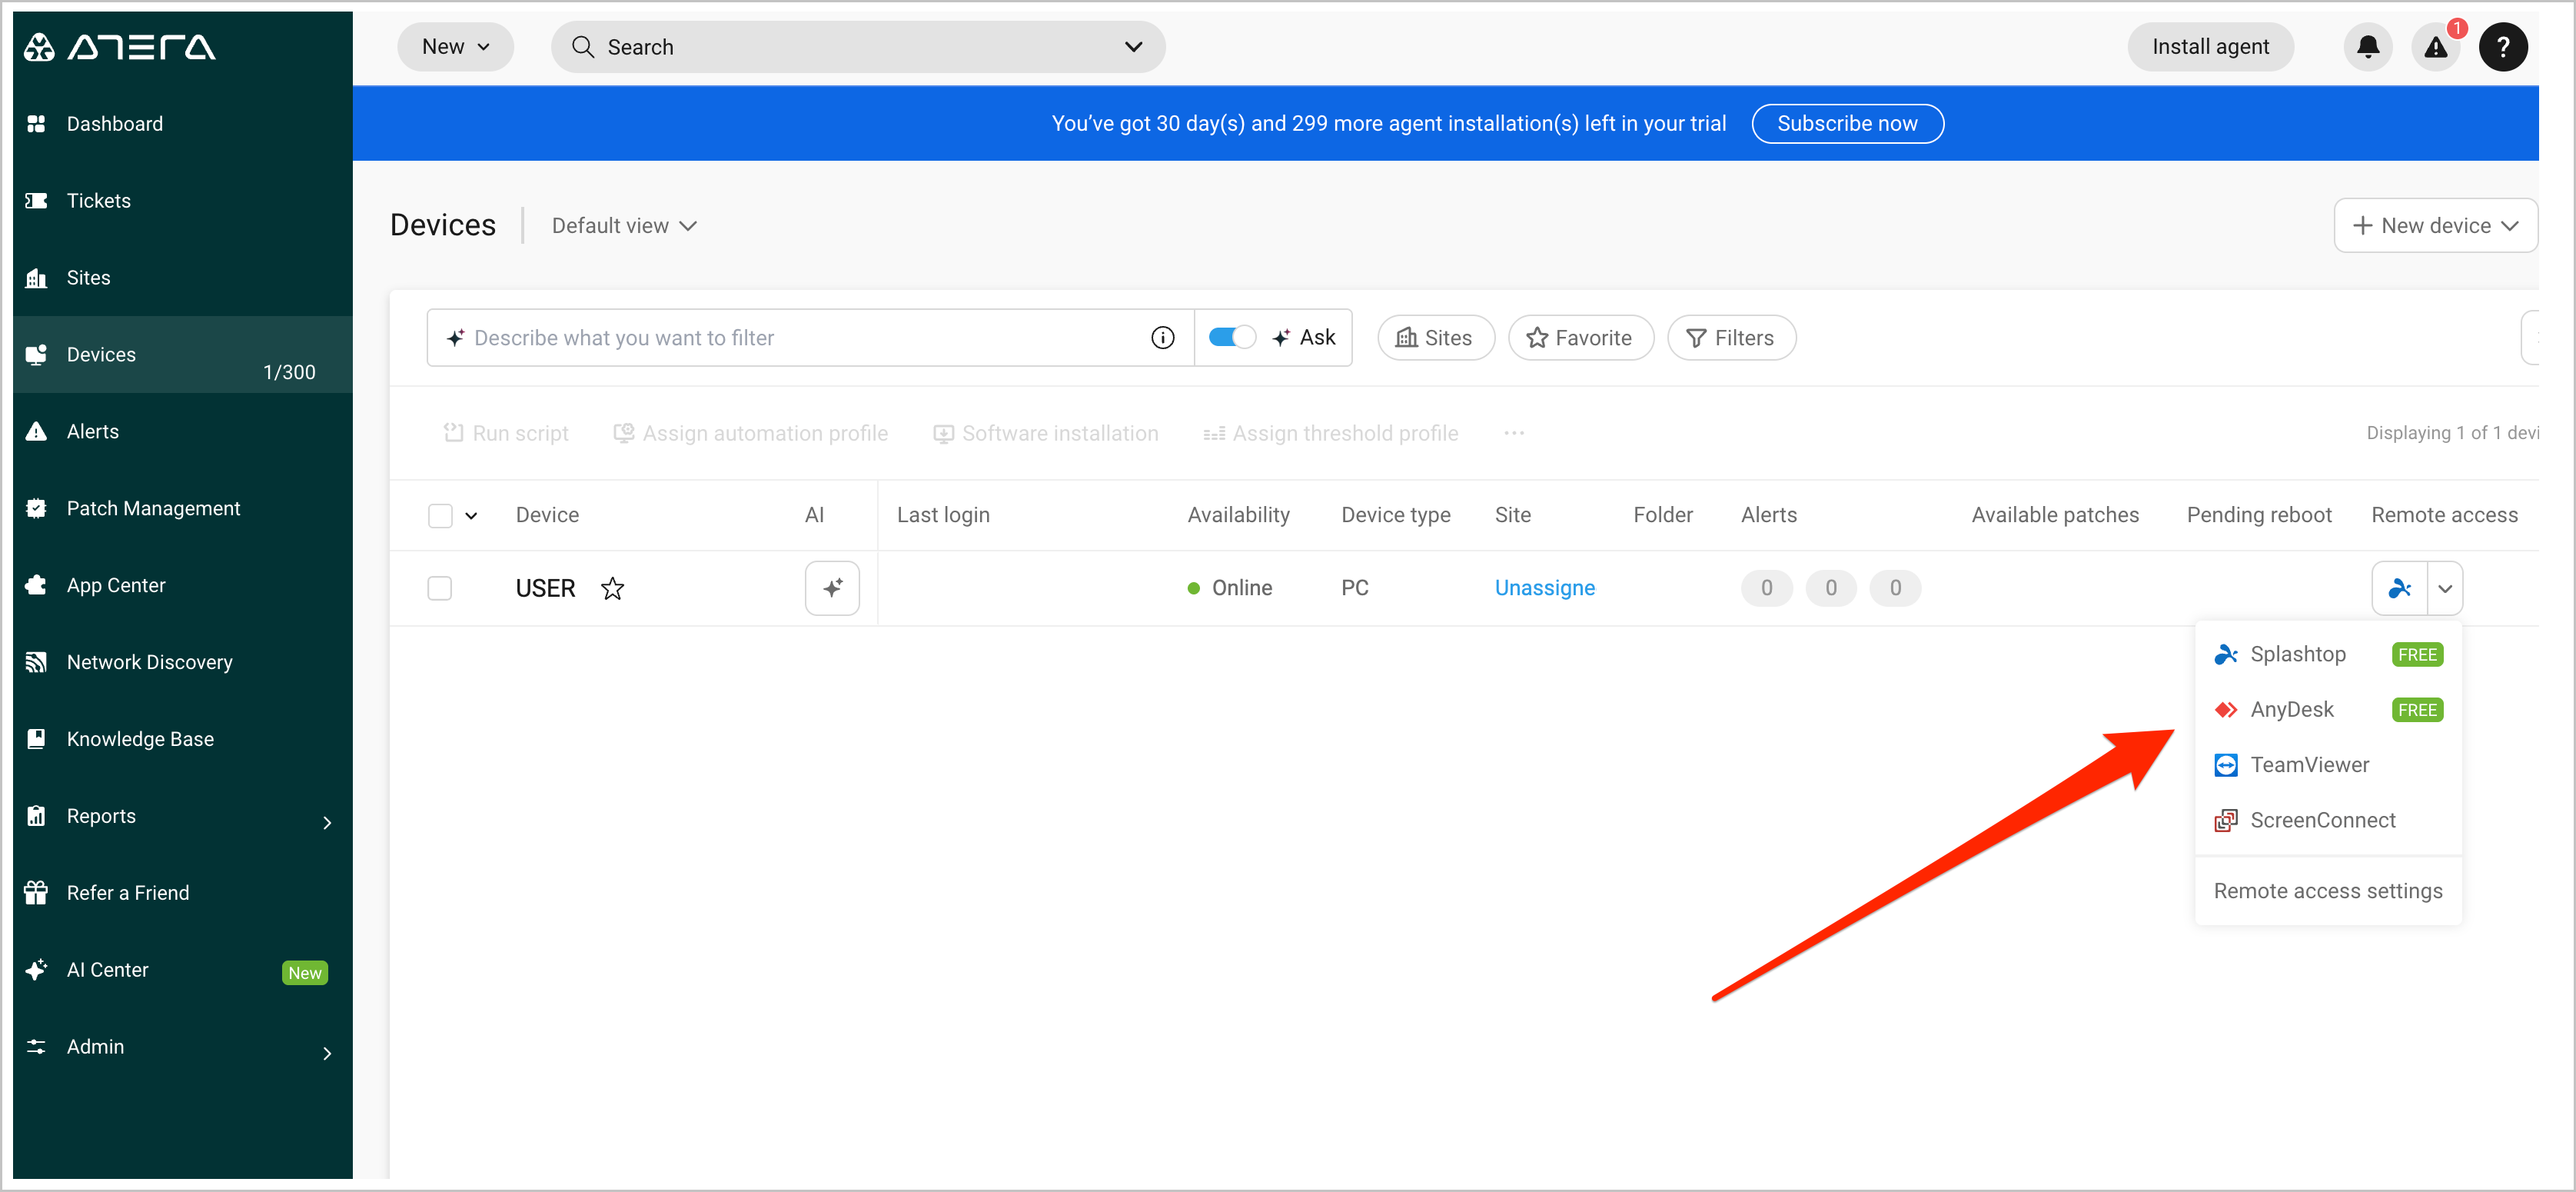Image resolution: width=2576 pixels, height=1192 pixels.
Task: Click the Atera logo
Action: pyautogui.click(x=120, y=47)
